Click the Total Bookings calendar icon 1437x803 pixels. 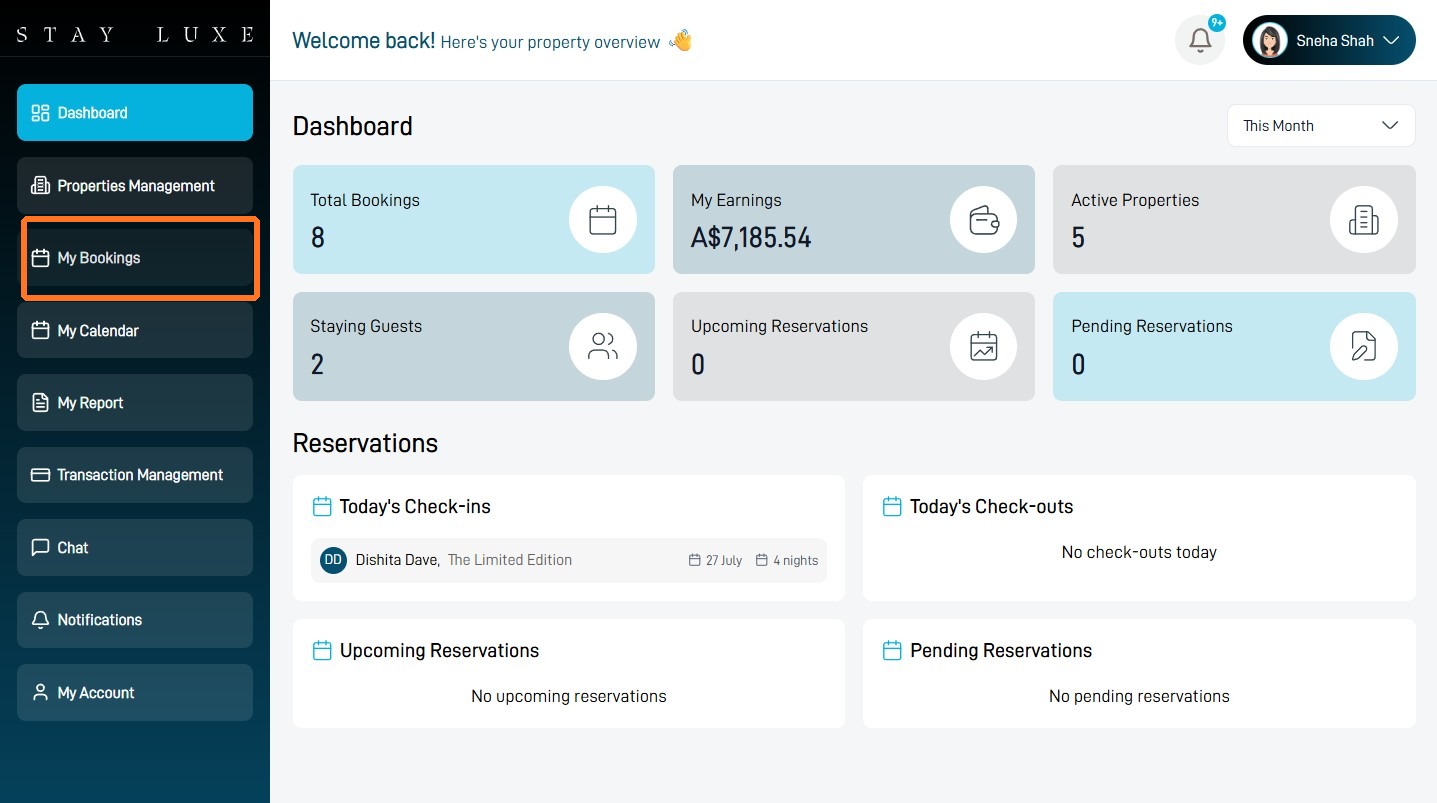coord(603,220)
